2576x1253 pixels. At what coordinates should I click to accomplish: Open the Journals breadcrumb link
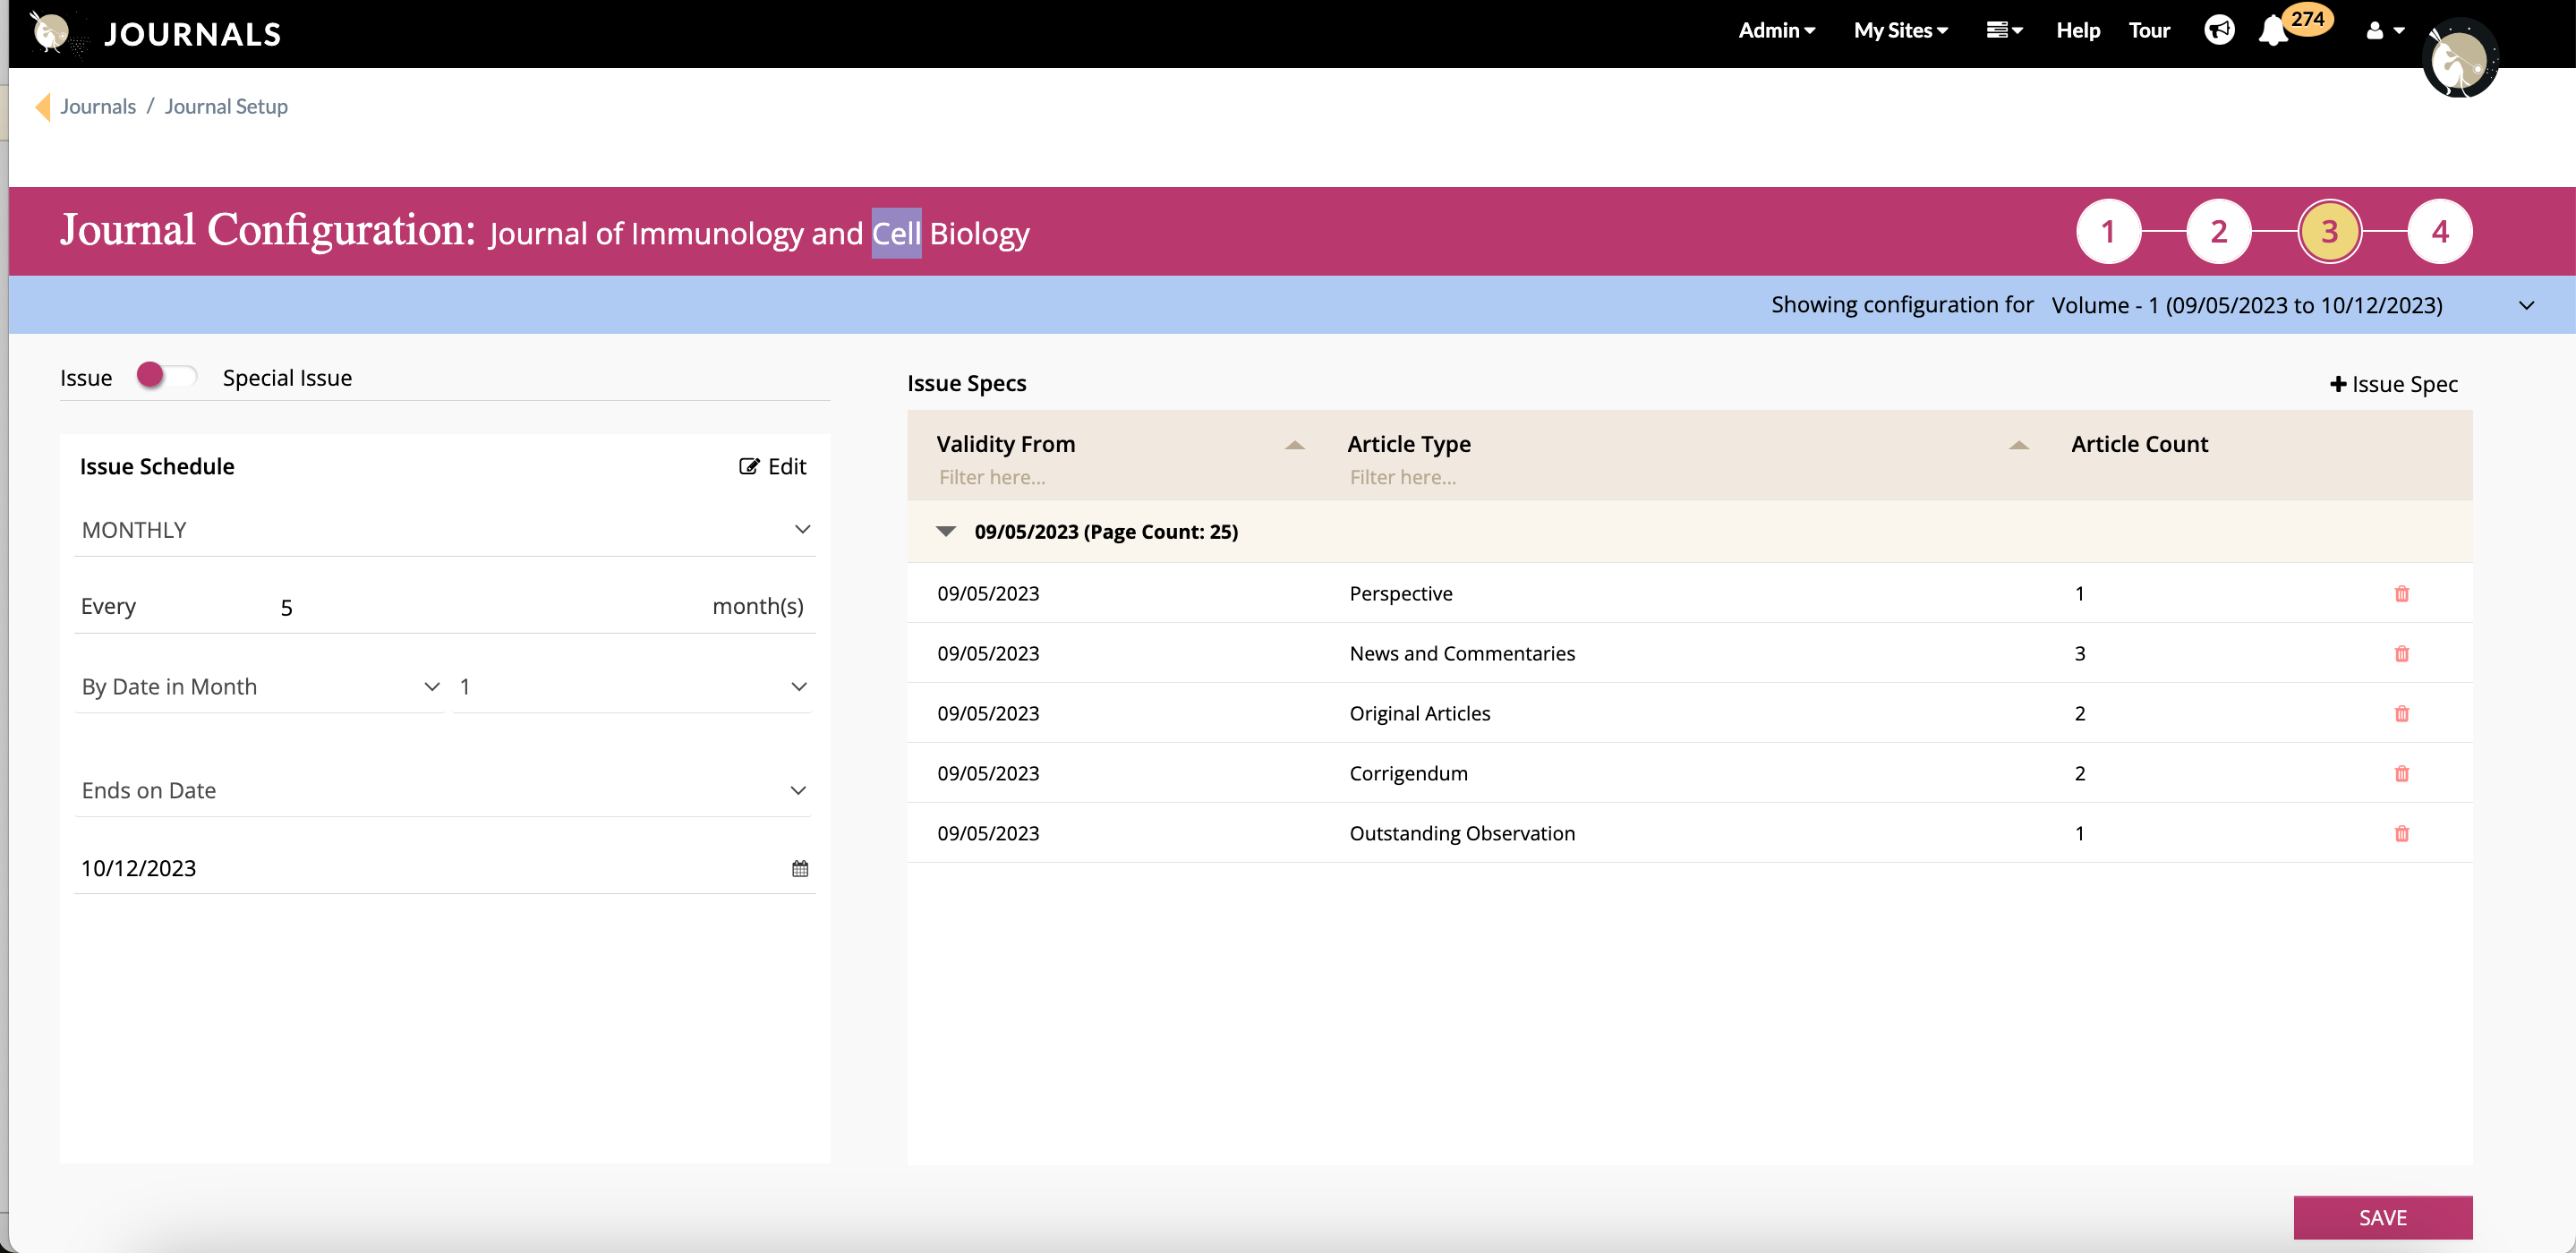(98, 107)
